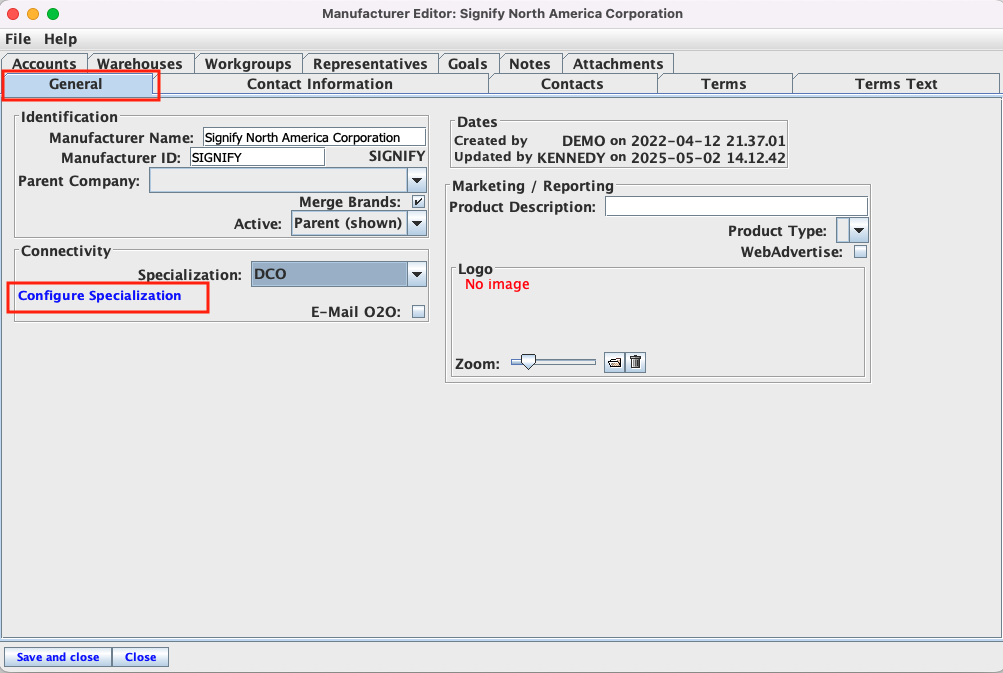Screen dimensions: 1003x673
Task: Check the WebAdvertise checkbox
Action: pyautogui.click(x=860, y=251)
